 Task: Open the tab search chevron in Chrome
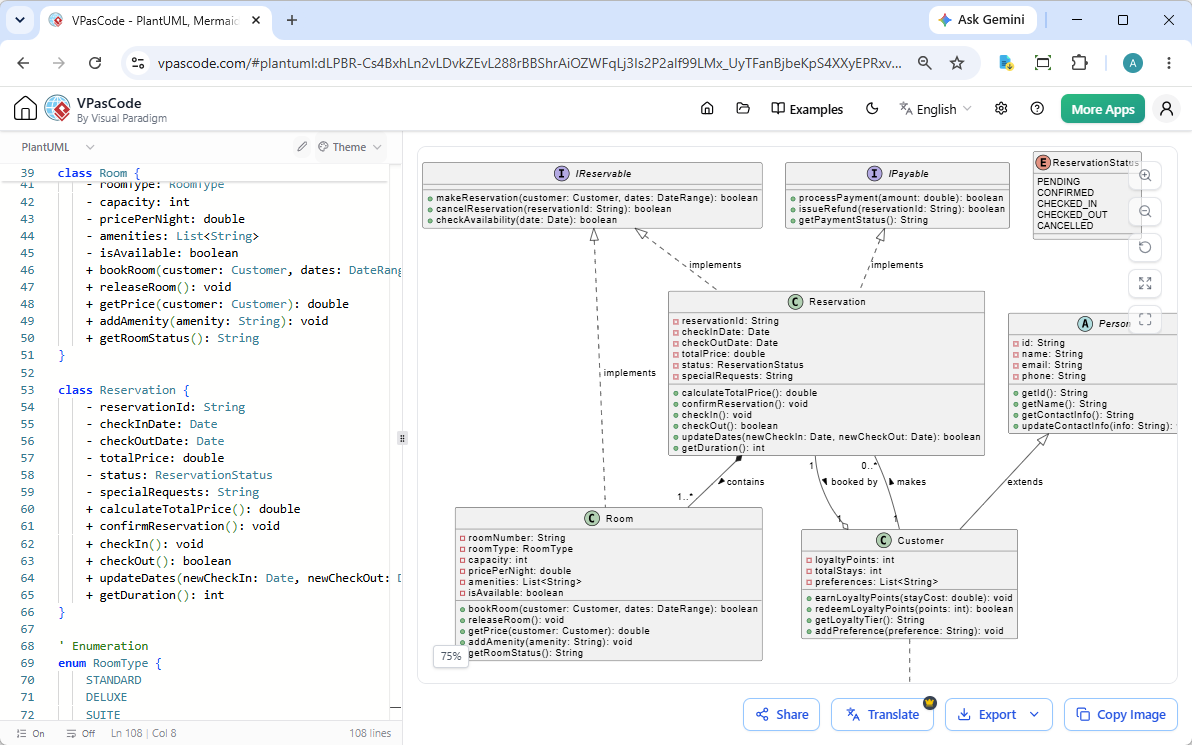coord(20,21)
